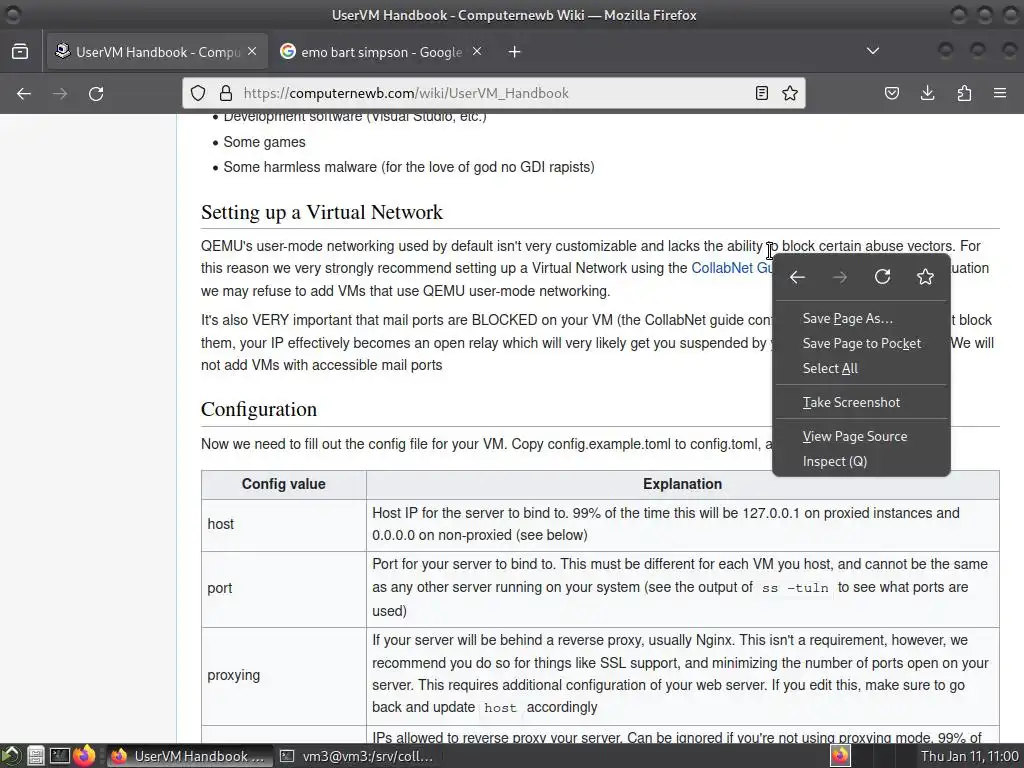Click the port config value cell
The height and width of the screenshot is (768, 1024).
[x=283, y=588]
